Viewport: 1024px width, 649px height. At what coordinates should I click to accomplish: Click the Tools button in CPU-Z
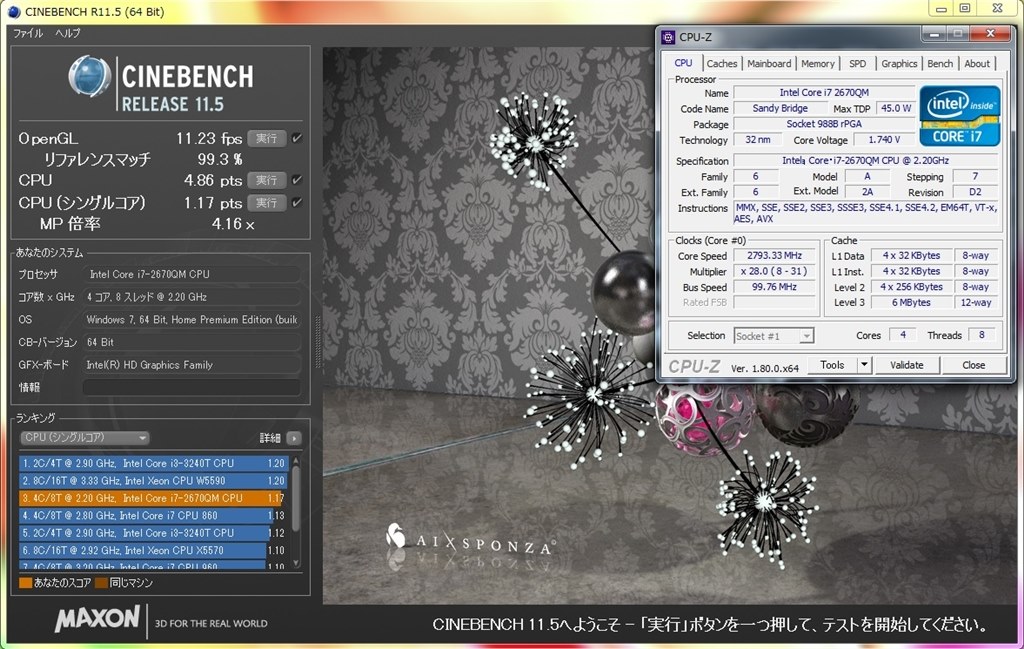[x=832, y=365]
